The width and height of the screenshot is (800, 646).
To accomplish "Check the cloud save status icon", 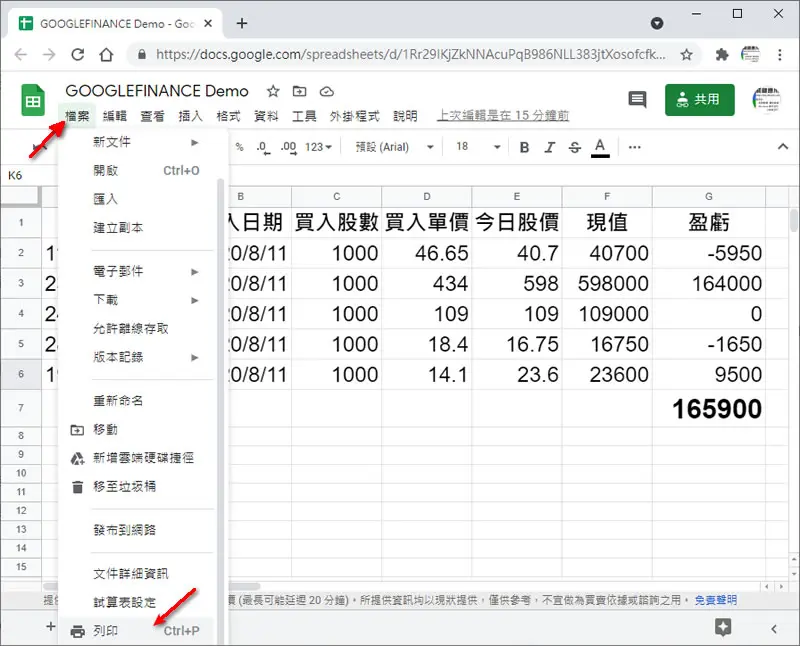I will 327,92.
